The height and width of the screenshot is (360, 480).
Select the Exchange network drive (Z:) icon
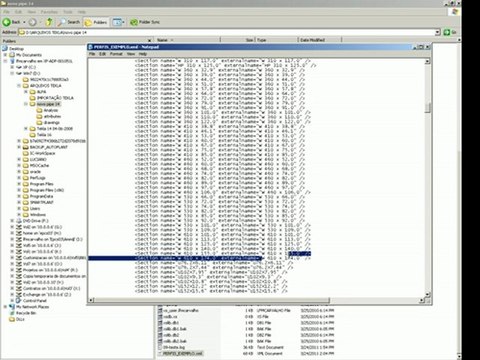19,295
